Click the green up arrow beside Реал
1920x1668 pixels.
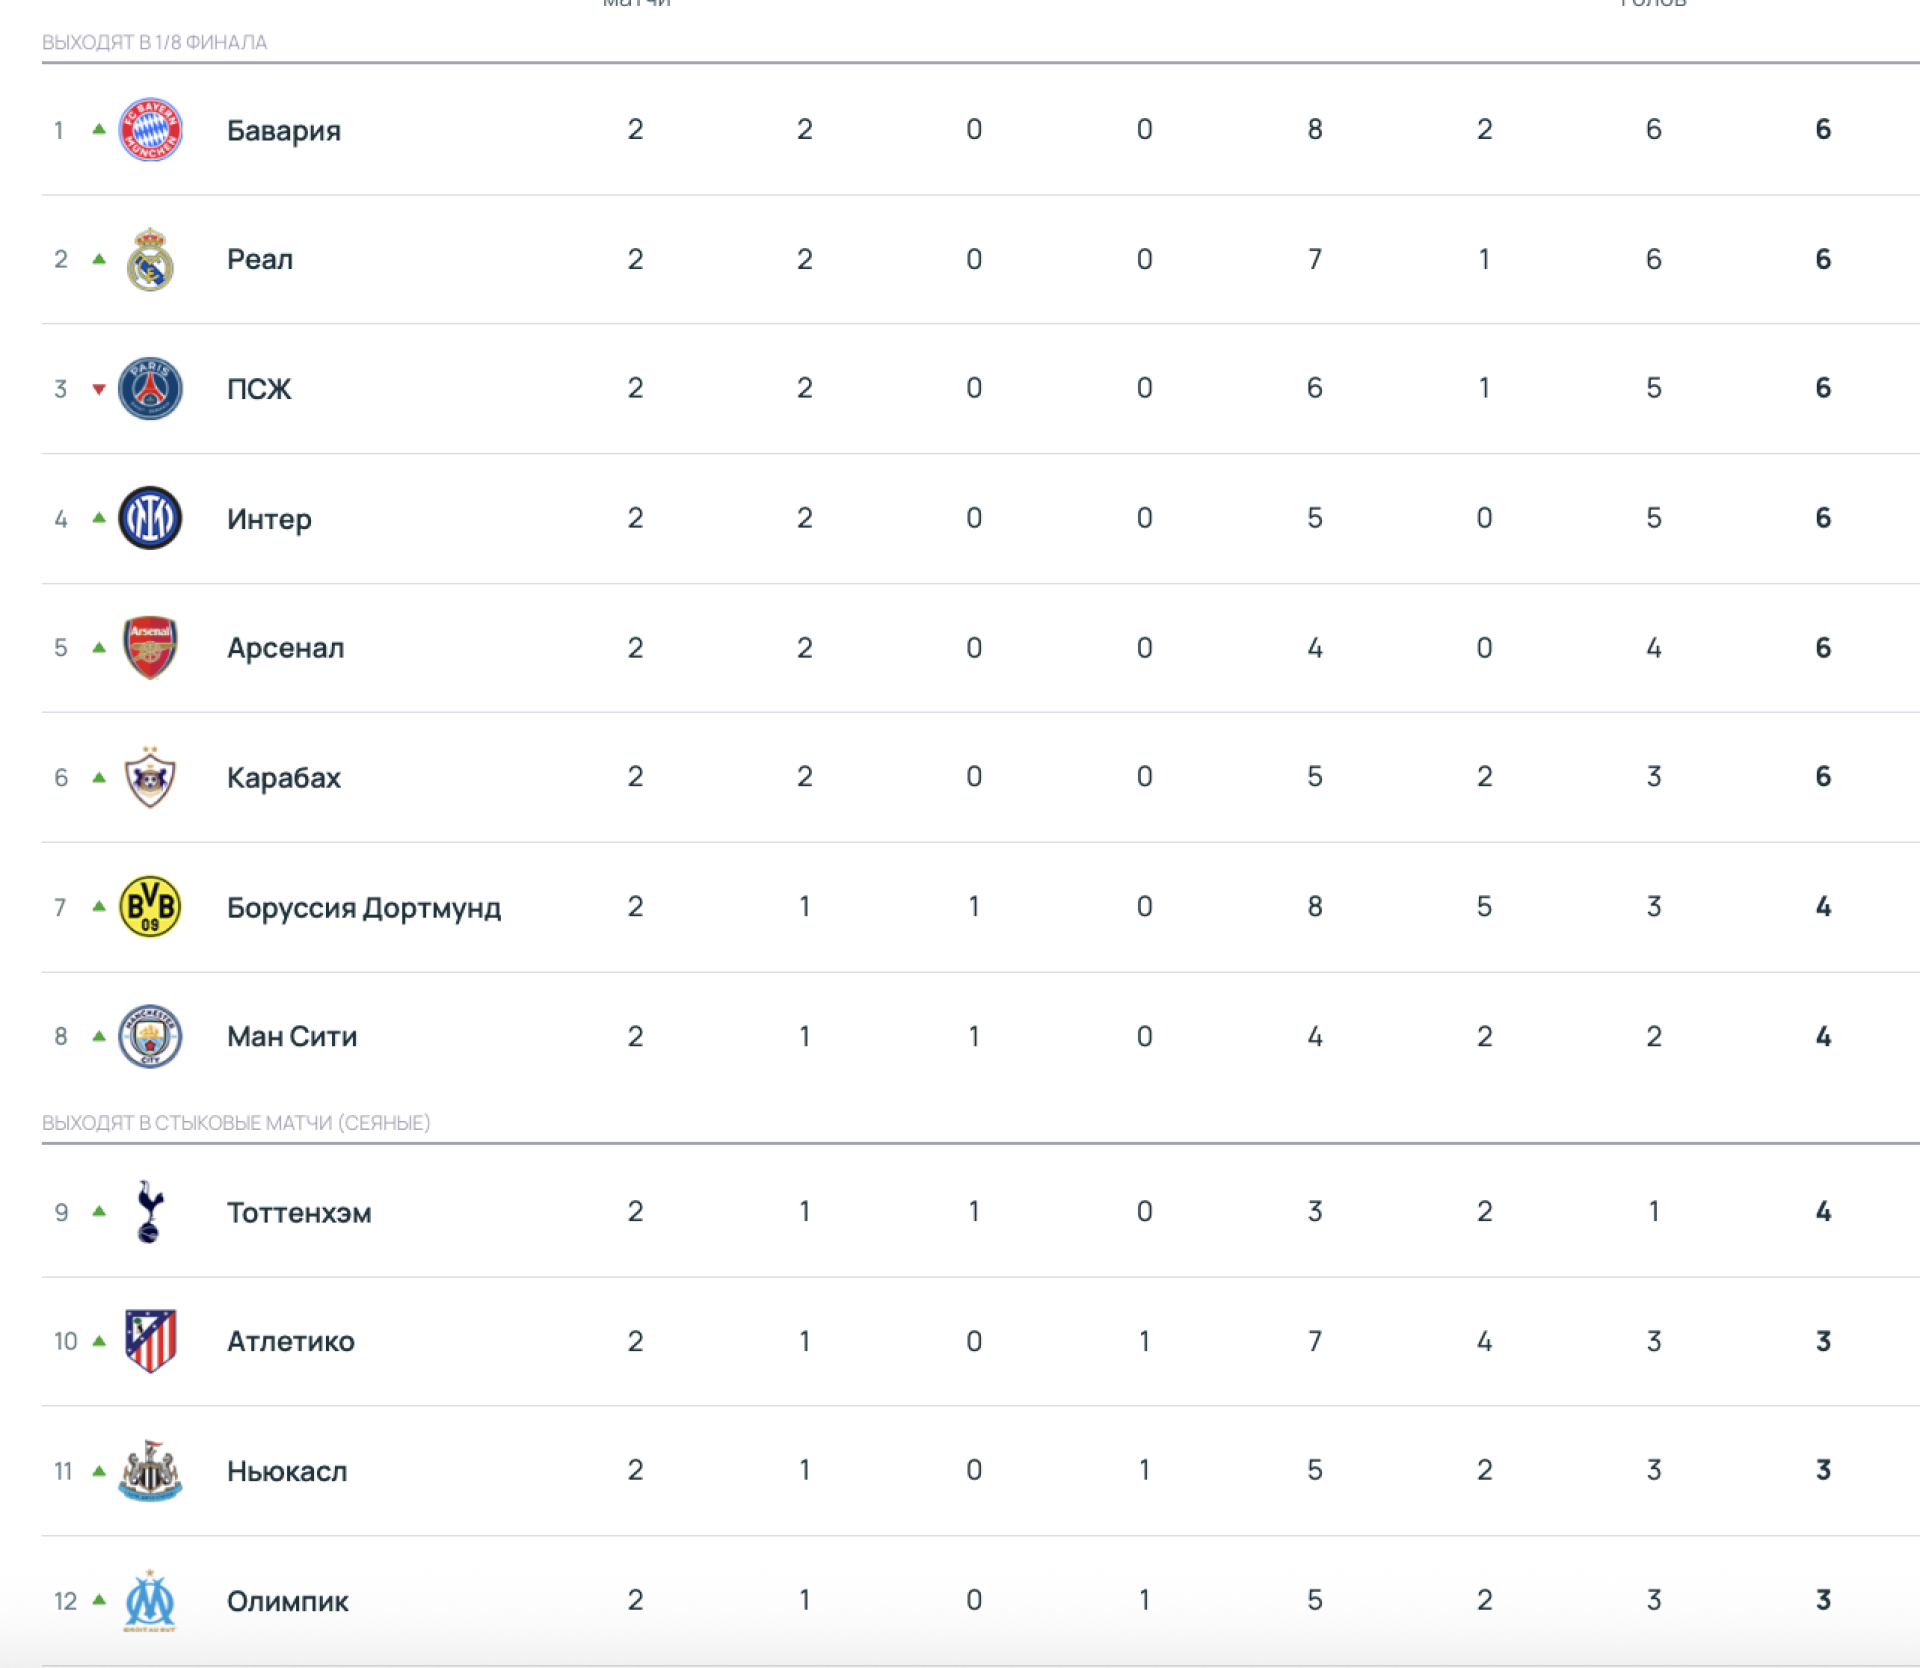pyautogui.click(x=99, y=259)
